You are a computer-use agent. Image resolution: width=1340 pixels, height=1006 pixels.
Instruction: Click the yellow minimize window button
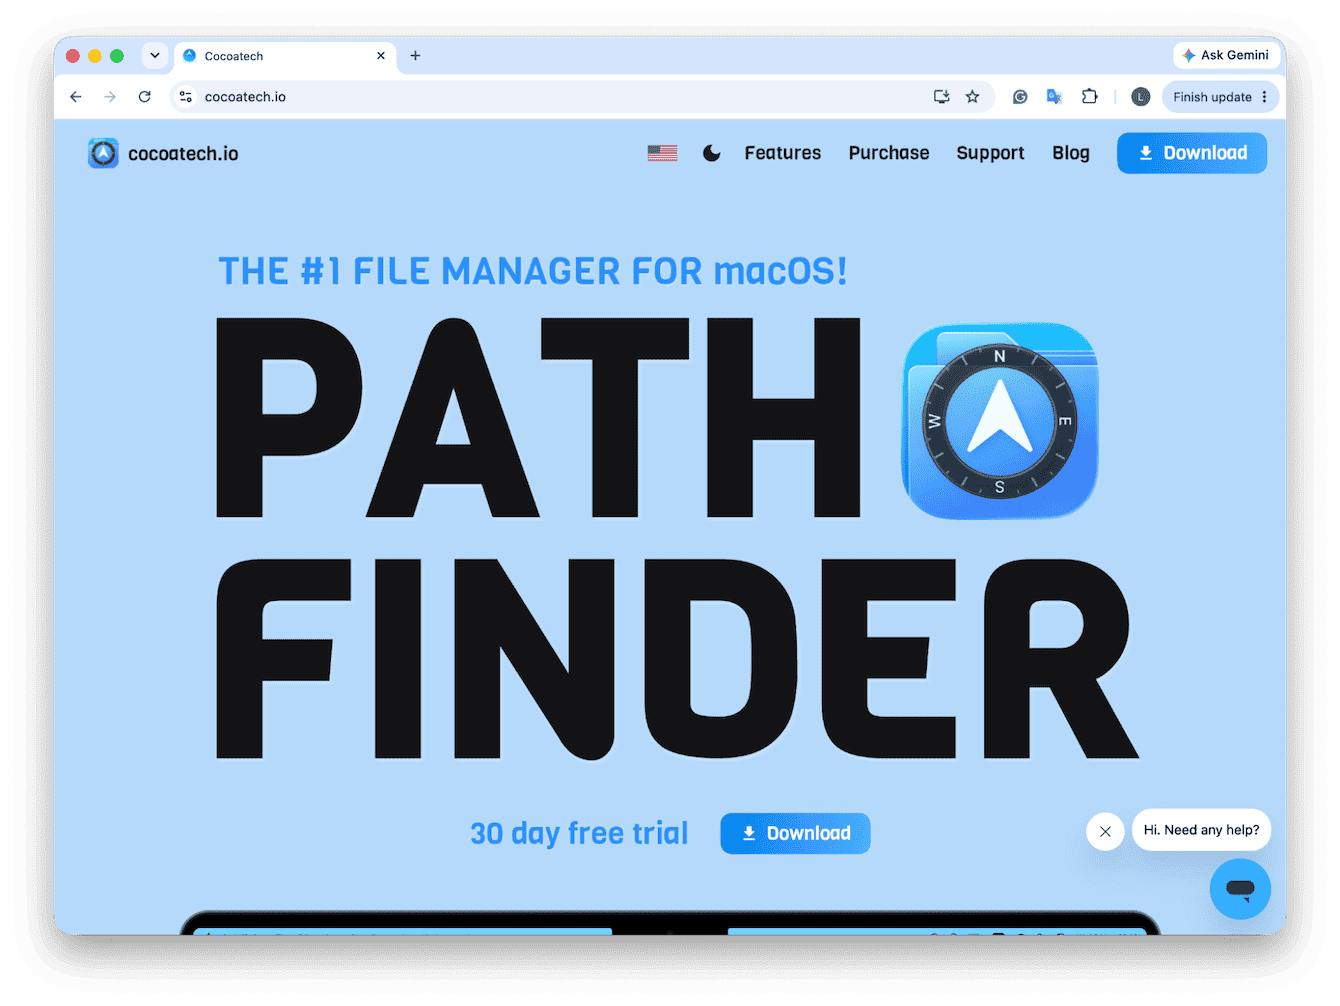click(x=95, y=56)
